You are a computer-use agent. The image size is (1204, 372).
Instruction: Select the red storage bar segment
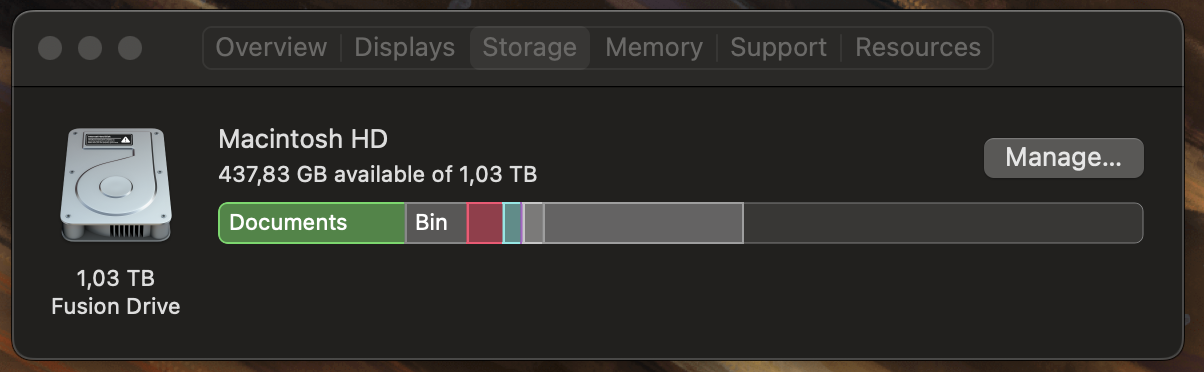click(485, 222)
